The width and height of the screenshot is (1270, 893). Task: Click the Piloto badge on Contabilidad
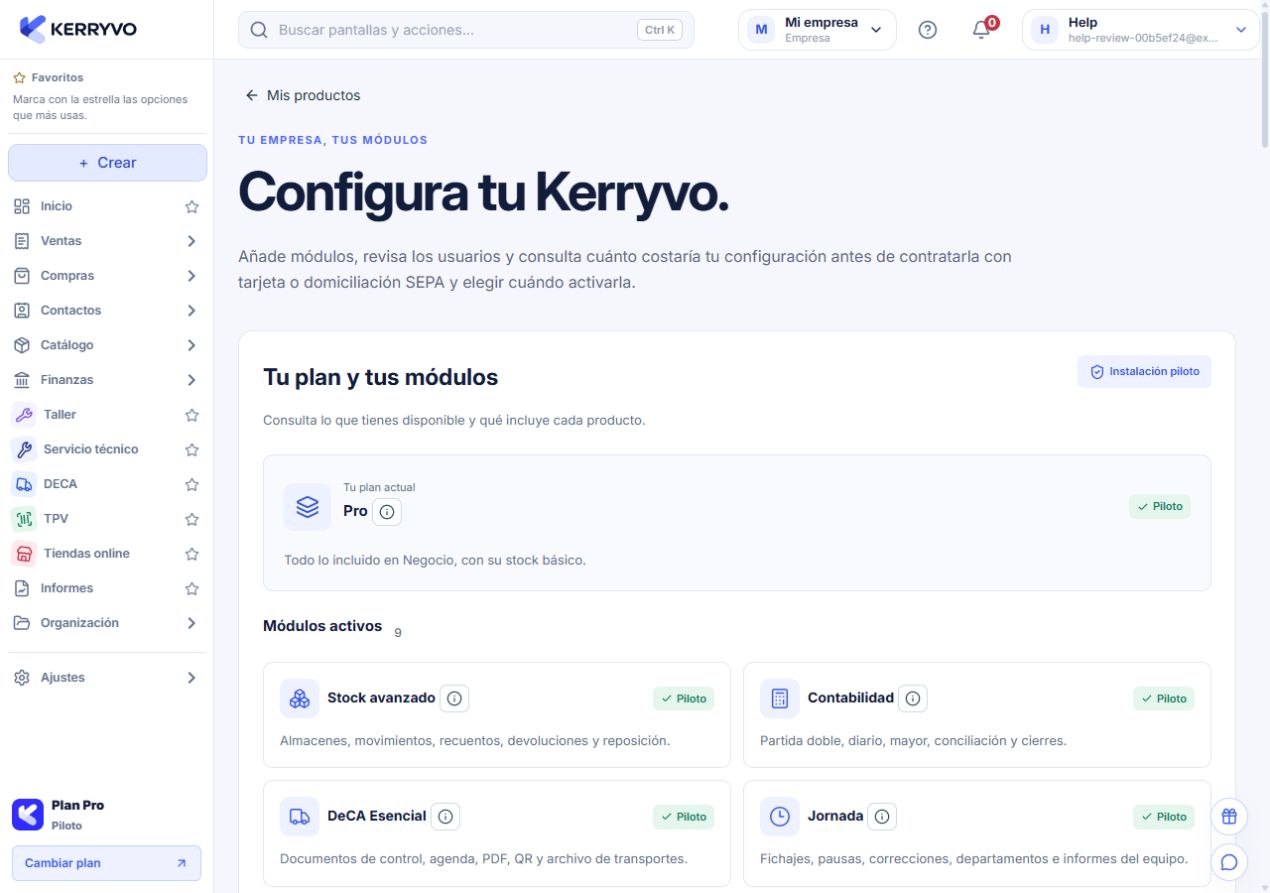tap(1164, 699)
